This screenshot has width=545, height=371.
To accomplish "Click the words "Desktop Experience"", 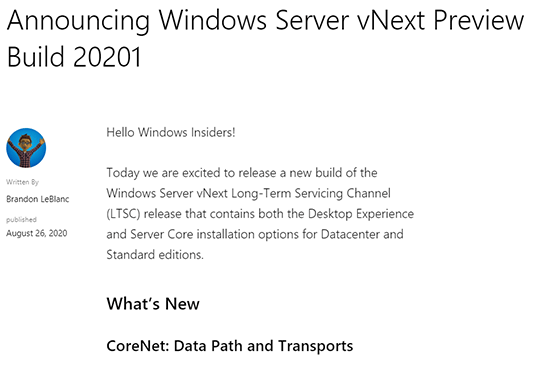I will tap(361, 213).
